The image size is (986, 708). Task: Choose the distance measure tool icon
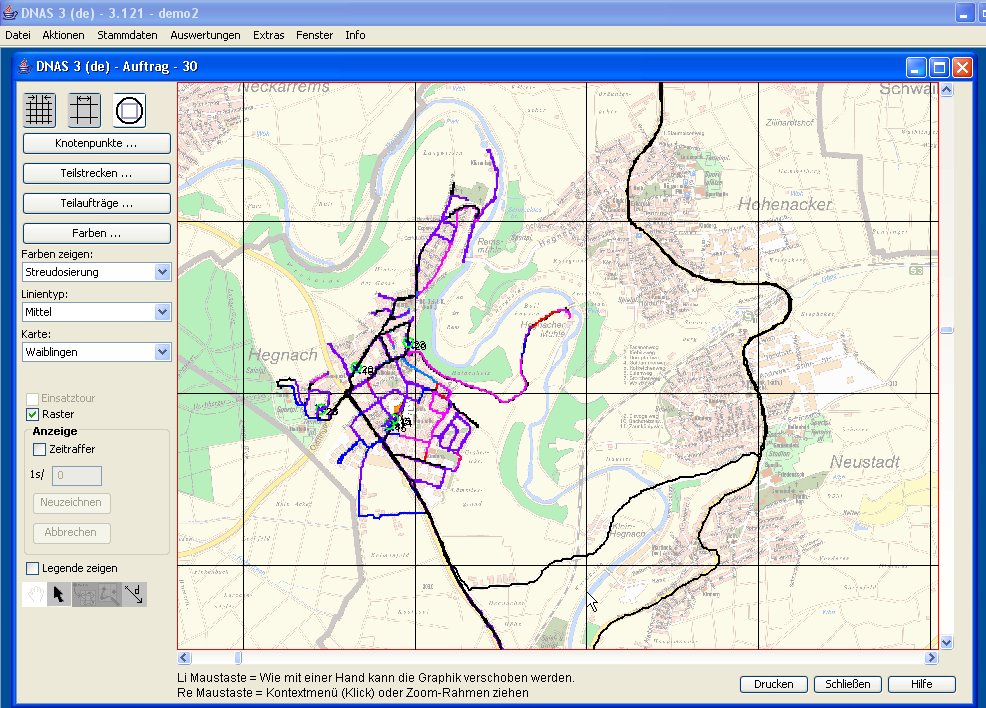(x=135, y=594)
